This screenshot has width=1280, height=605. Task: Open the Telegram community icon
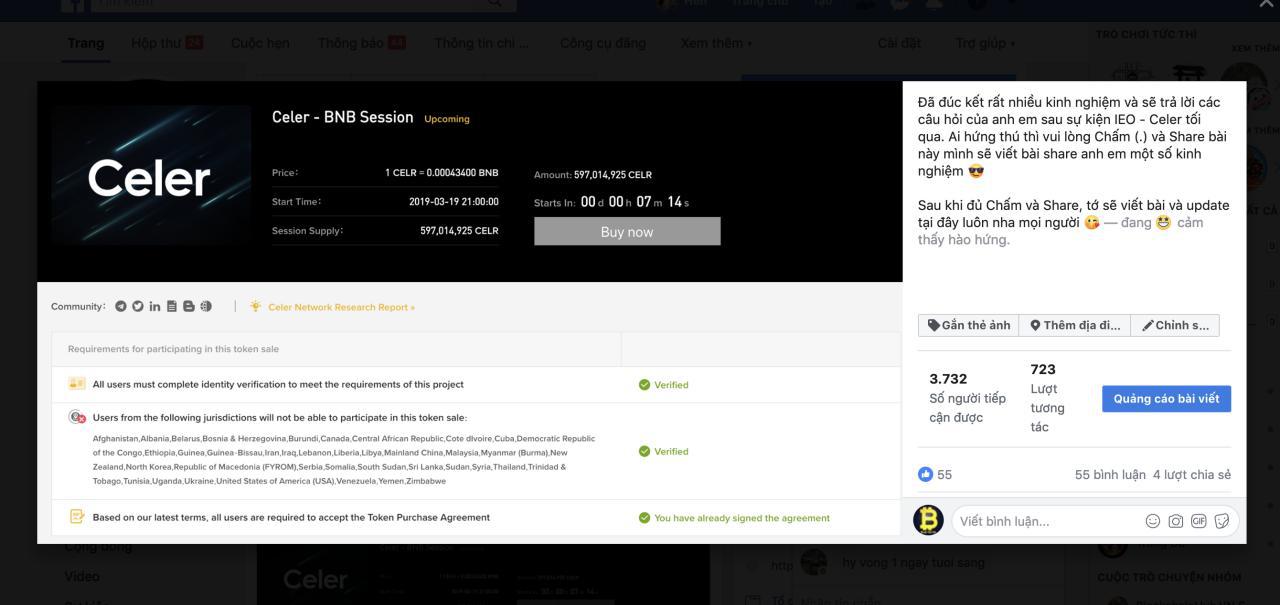click(x=121, y=307)
